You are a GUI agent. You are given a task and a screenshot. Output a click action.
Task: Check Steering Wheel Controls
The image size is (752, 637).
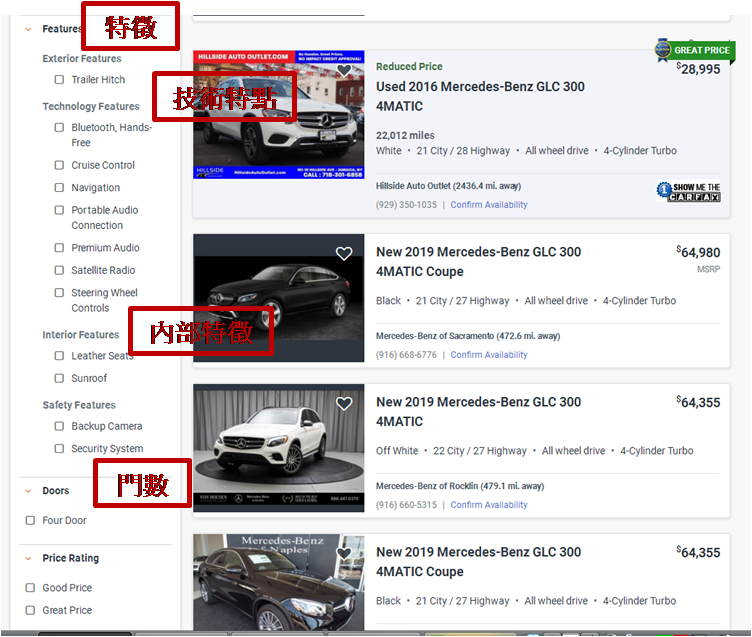(x=59, y=293)
